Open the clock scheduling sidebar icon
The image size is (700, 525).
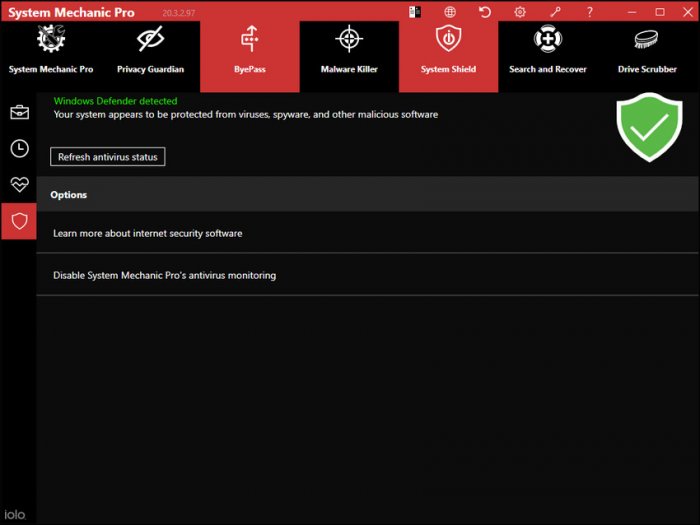[20, 148]
